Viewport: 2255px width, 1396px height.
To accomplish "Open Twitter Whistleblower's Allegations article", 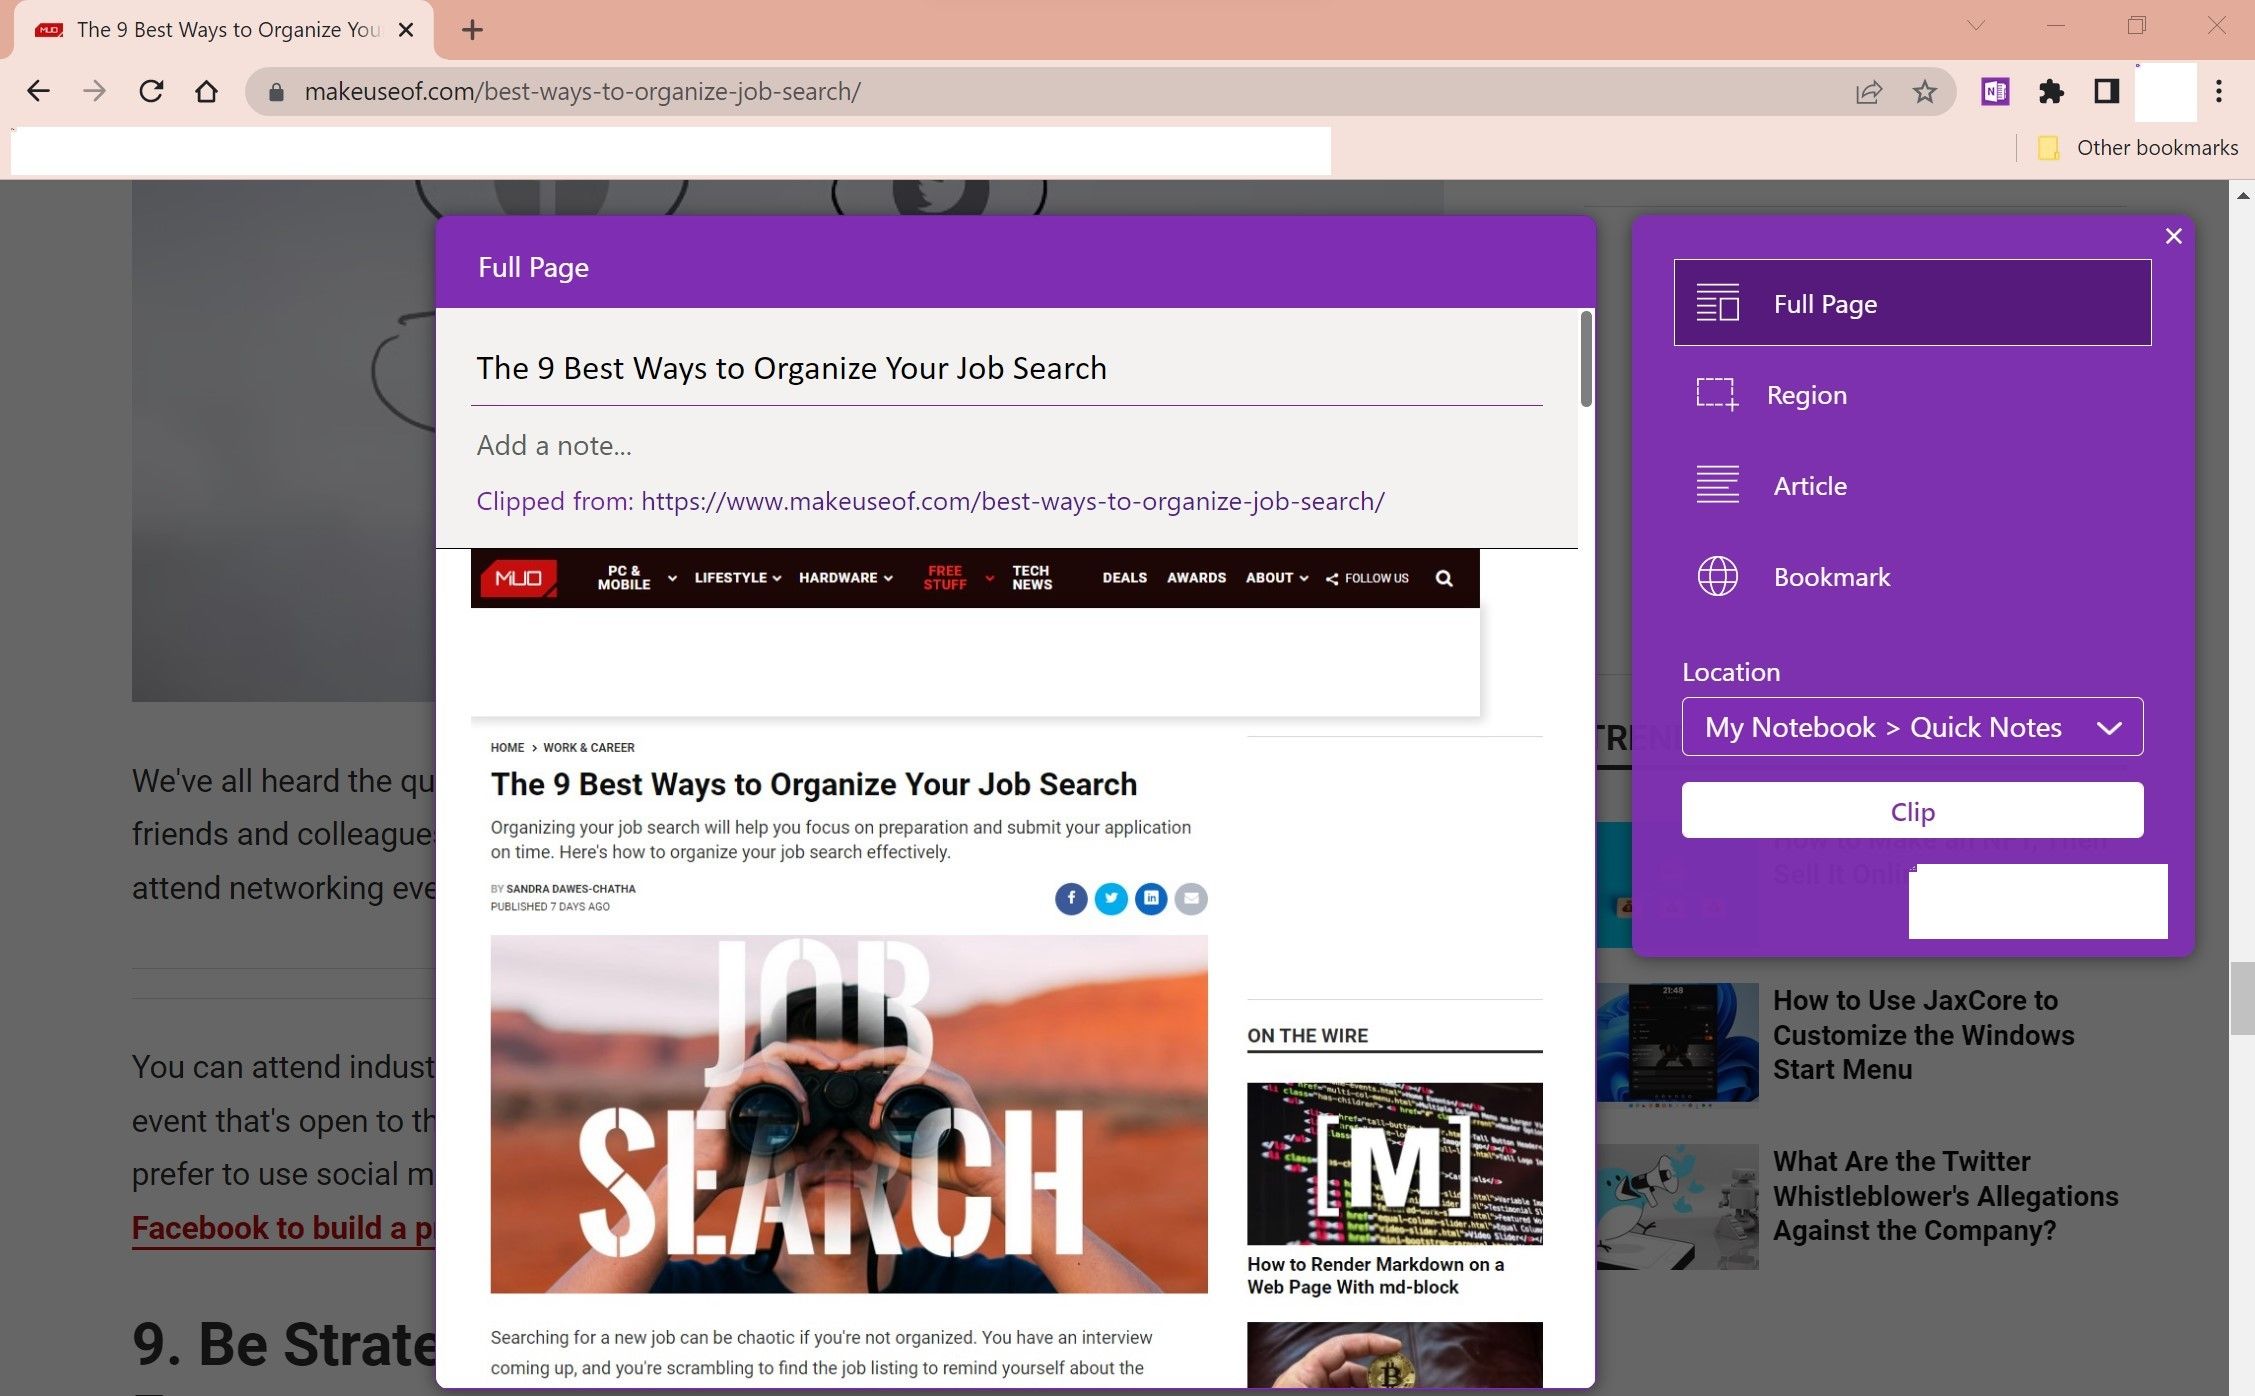I will [1945, 1196].
